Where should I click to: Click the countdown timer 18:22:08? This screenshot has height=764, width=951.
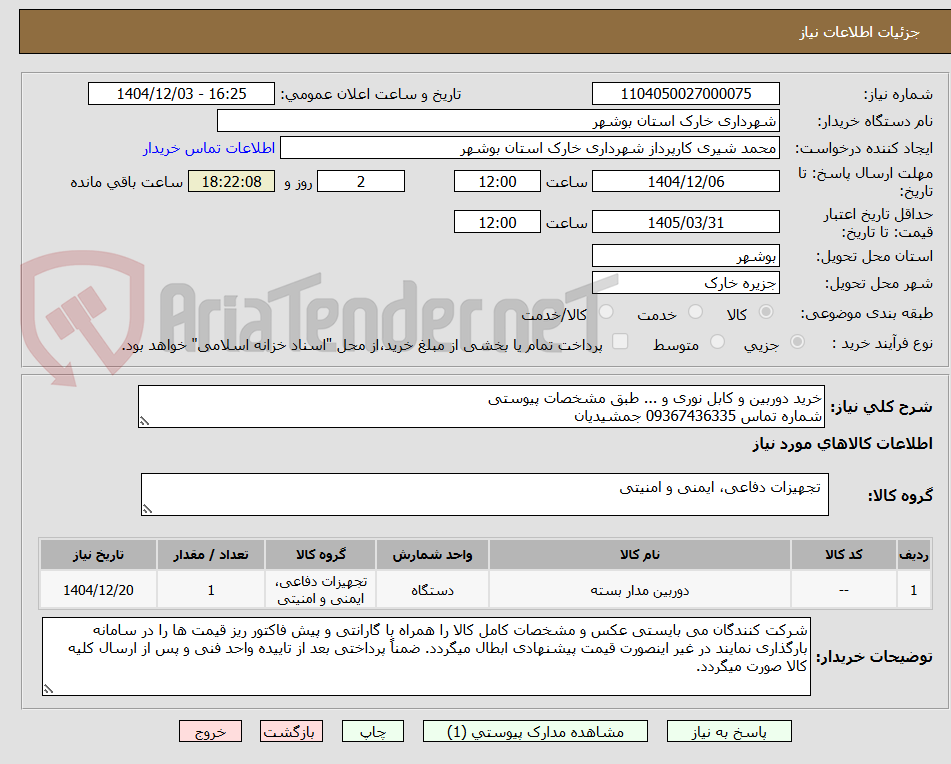231,182
